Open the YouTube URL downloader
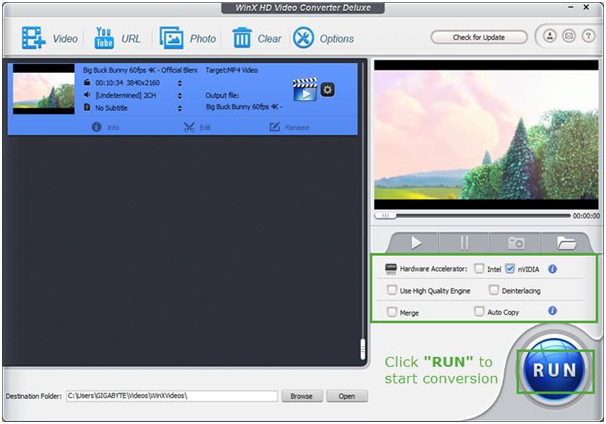 tap(104, 39)
